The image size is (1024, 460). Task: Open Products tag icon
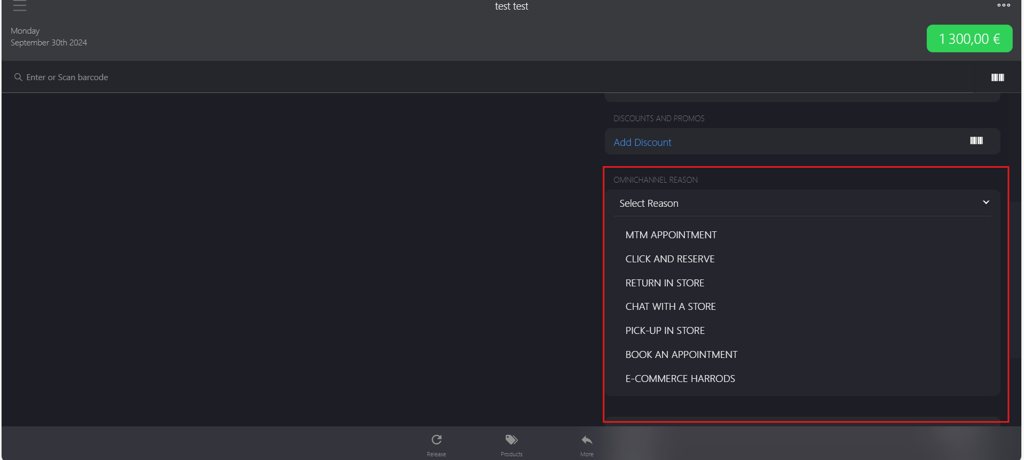click(x=511, y=440)
